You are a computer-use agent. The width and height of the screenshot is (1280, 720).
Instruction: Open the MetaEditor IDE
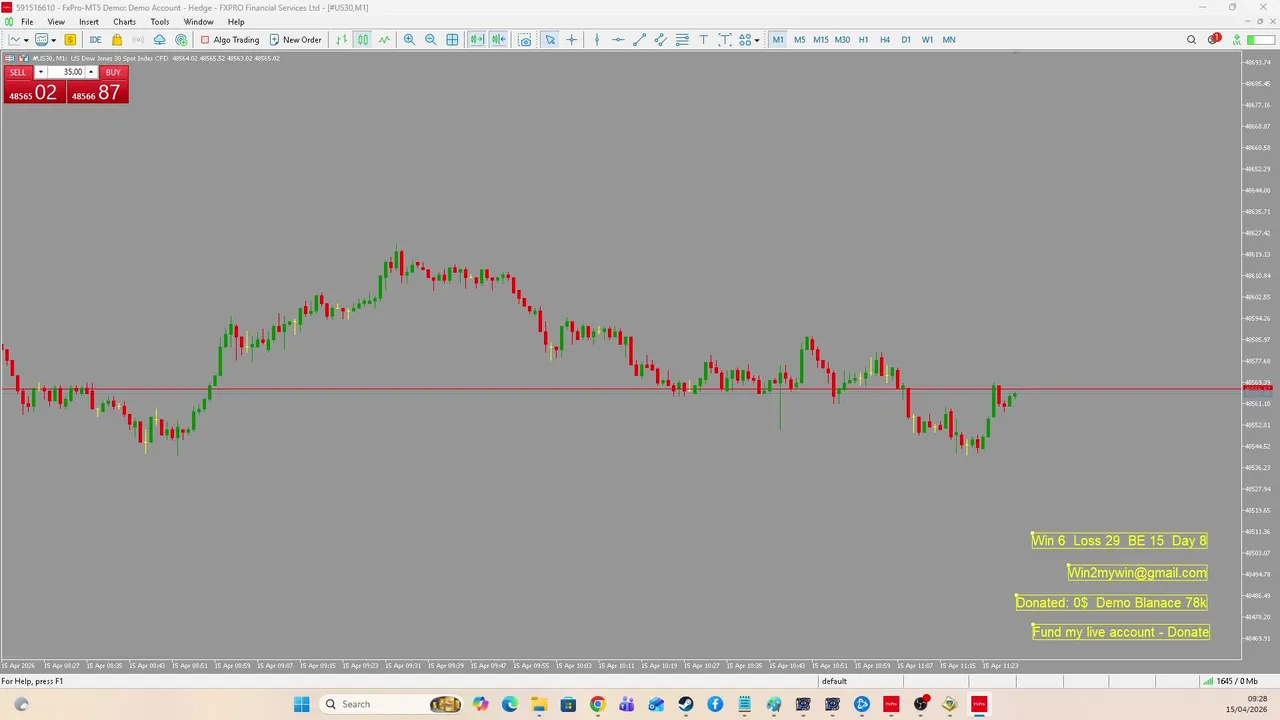point(95,40)
